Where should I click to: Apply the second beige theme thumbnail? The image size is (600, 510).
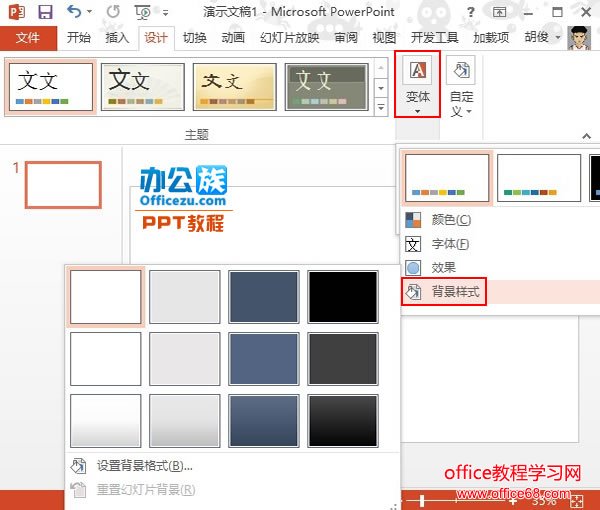tap(143, 87)
